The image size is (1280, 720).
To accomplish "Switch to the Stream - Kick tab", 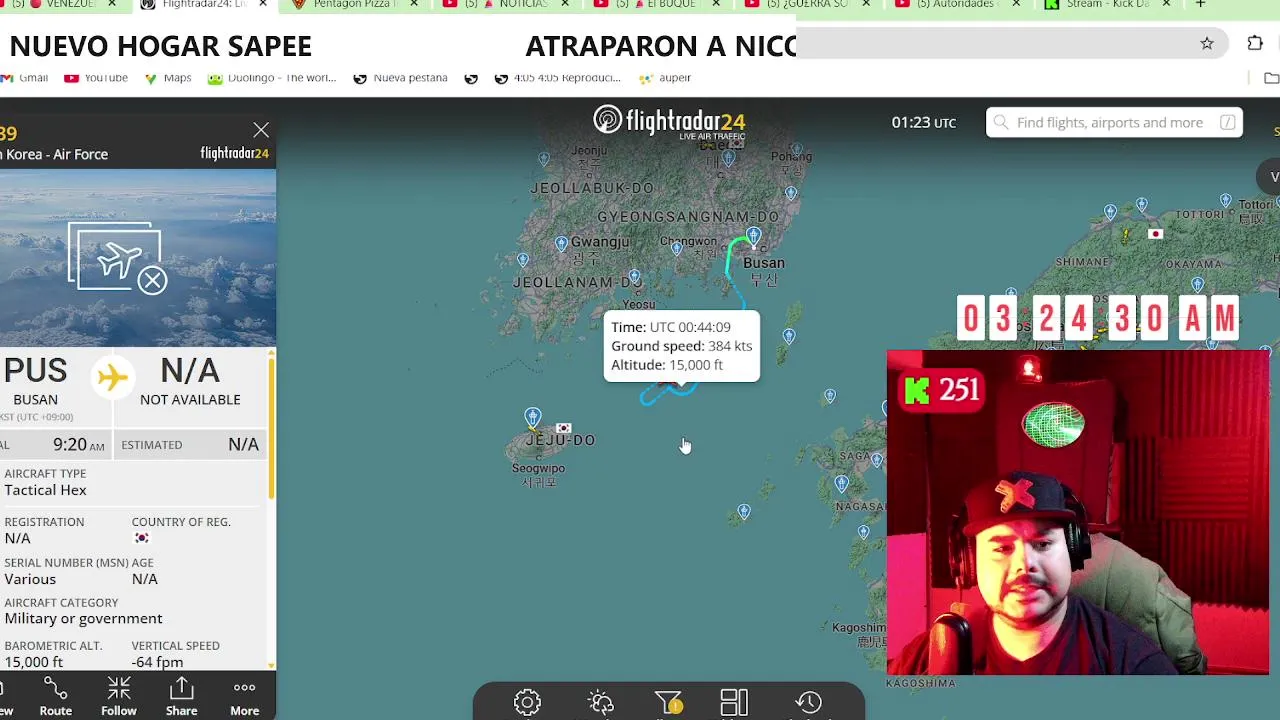I will 1106,4.
